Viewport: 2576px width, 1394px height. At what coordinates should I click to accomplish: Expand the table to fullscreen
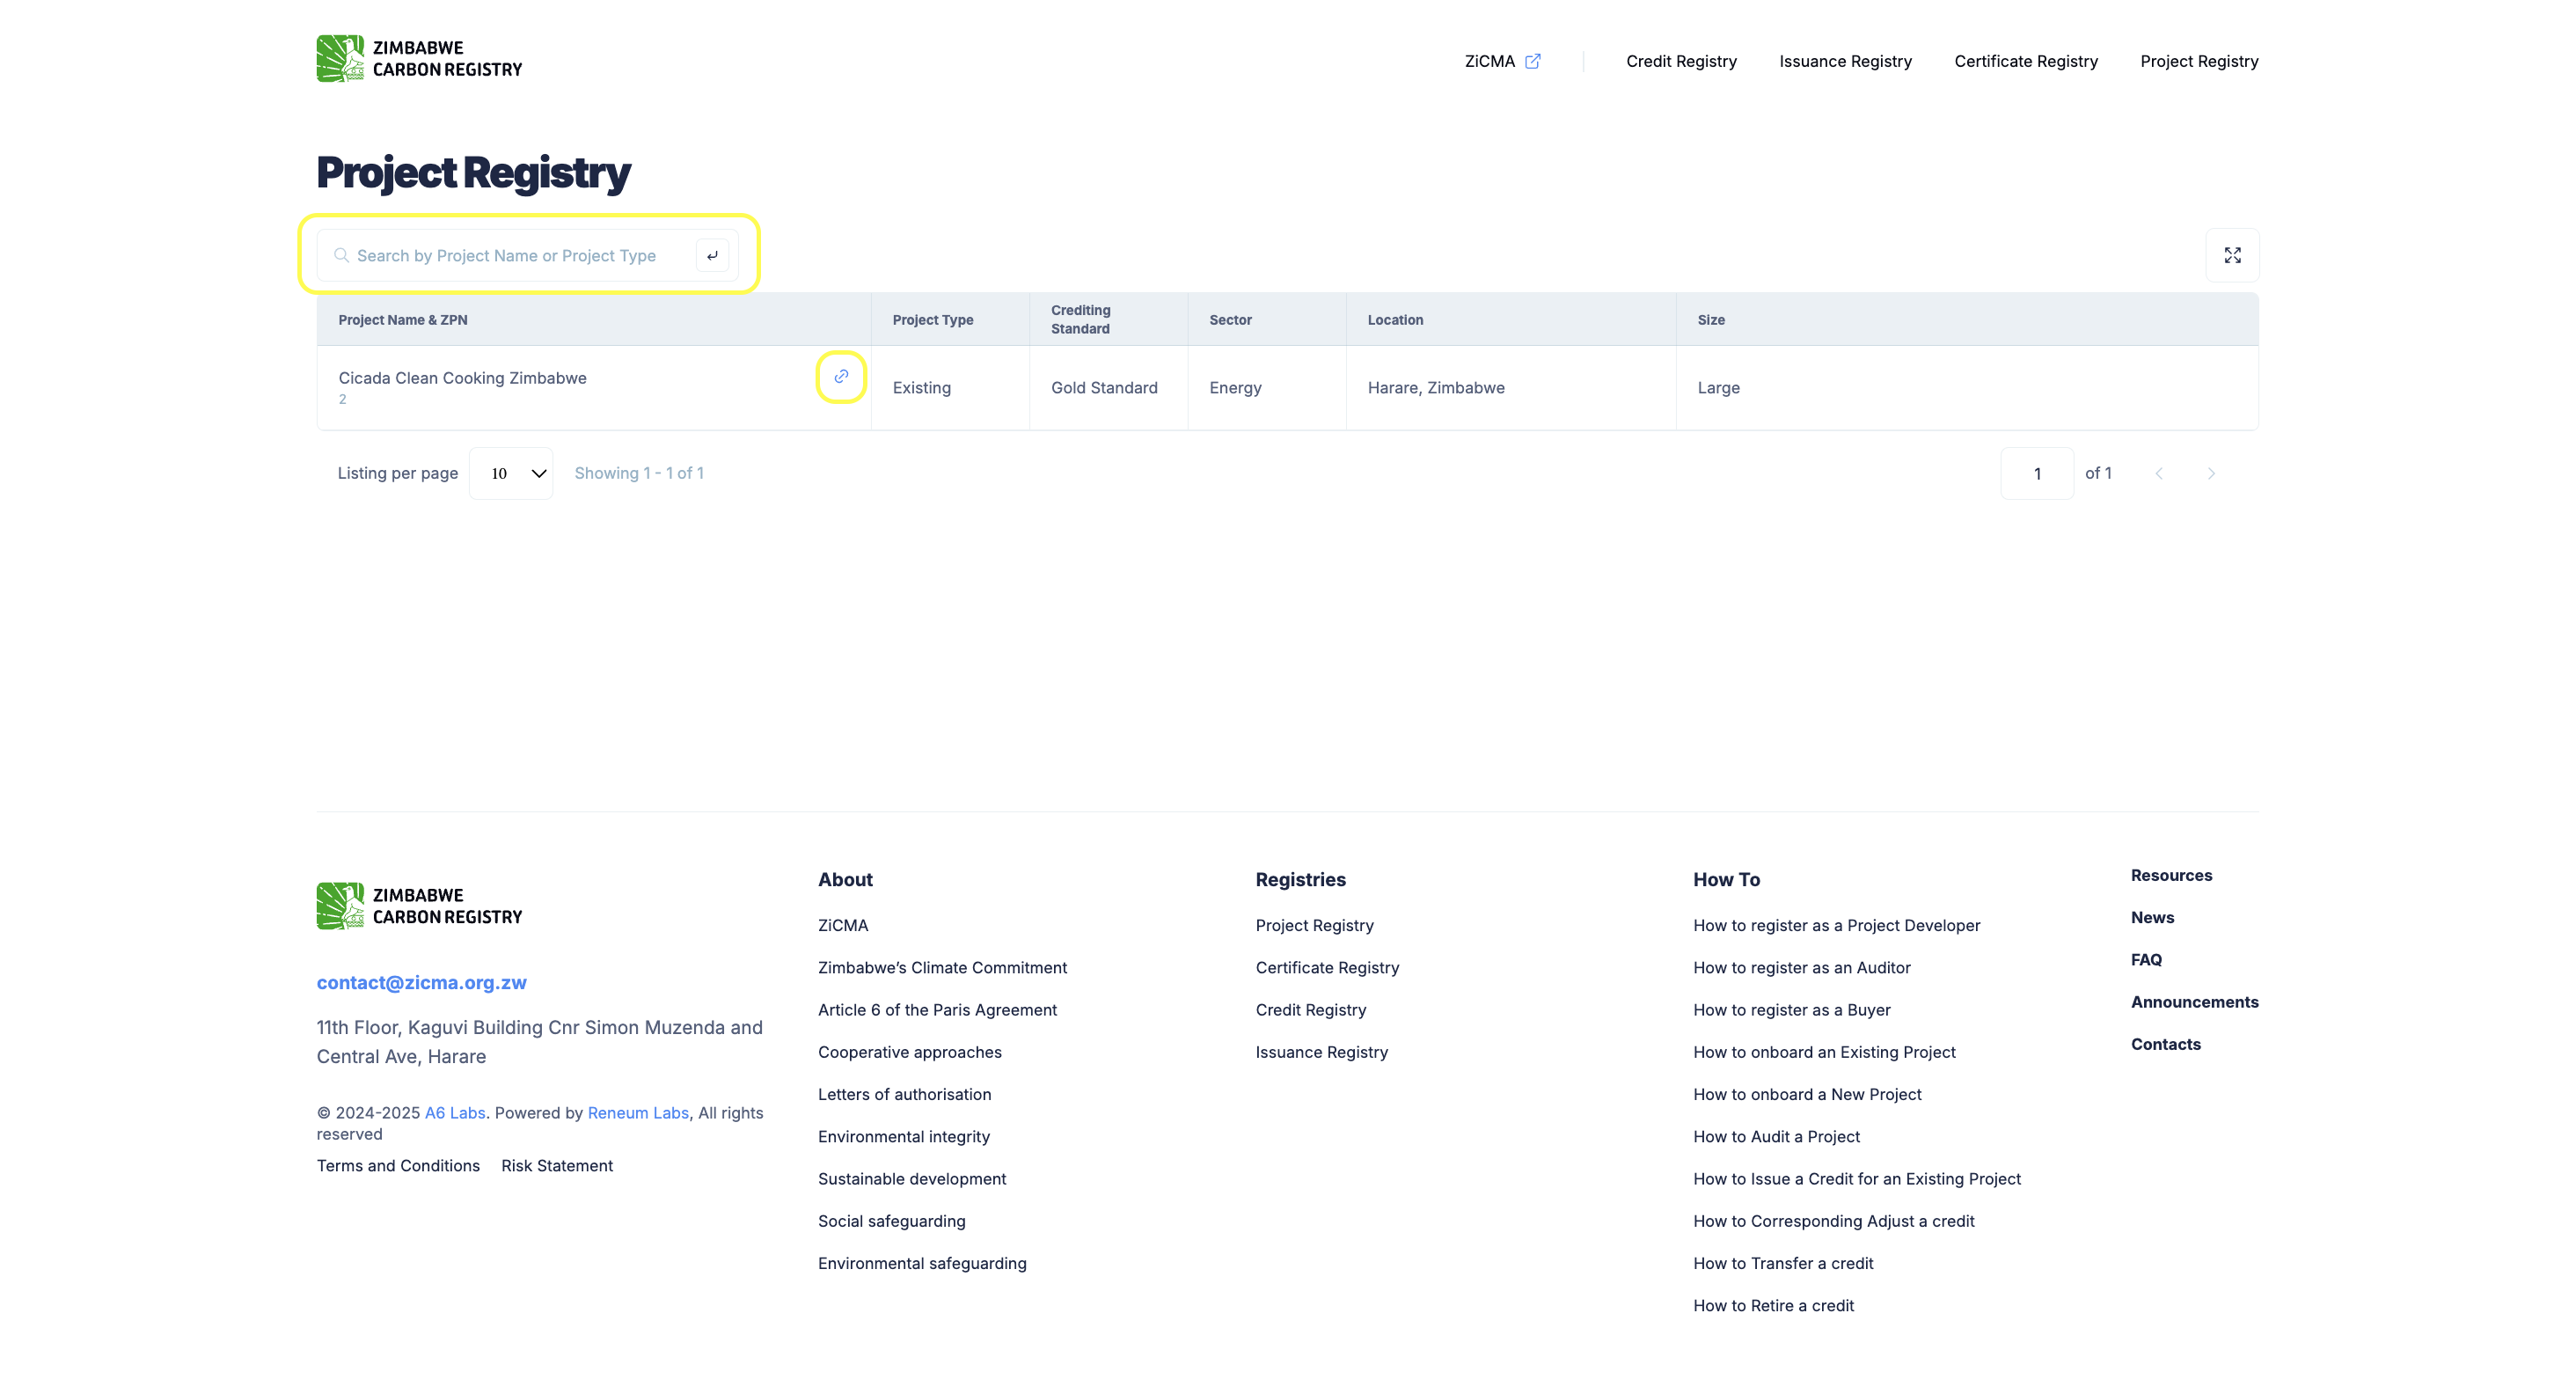(x=2232, y=256)
